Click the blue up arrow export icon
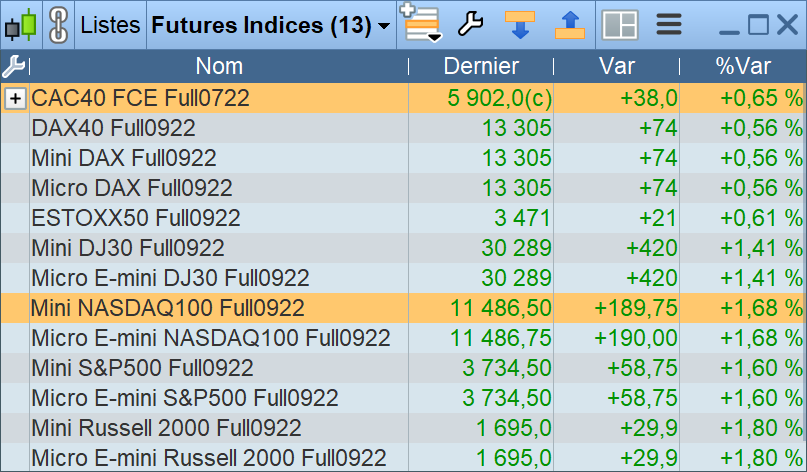This screenshot has width=807, height=472. tap(569, 24)
